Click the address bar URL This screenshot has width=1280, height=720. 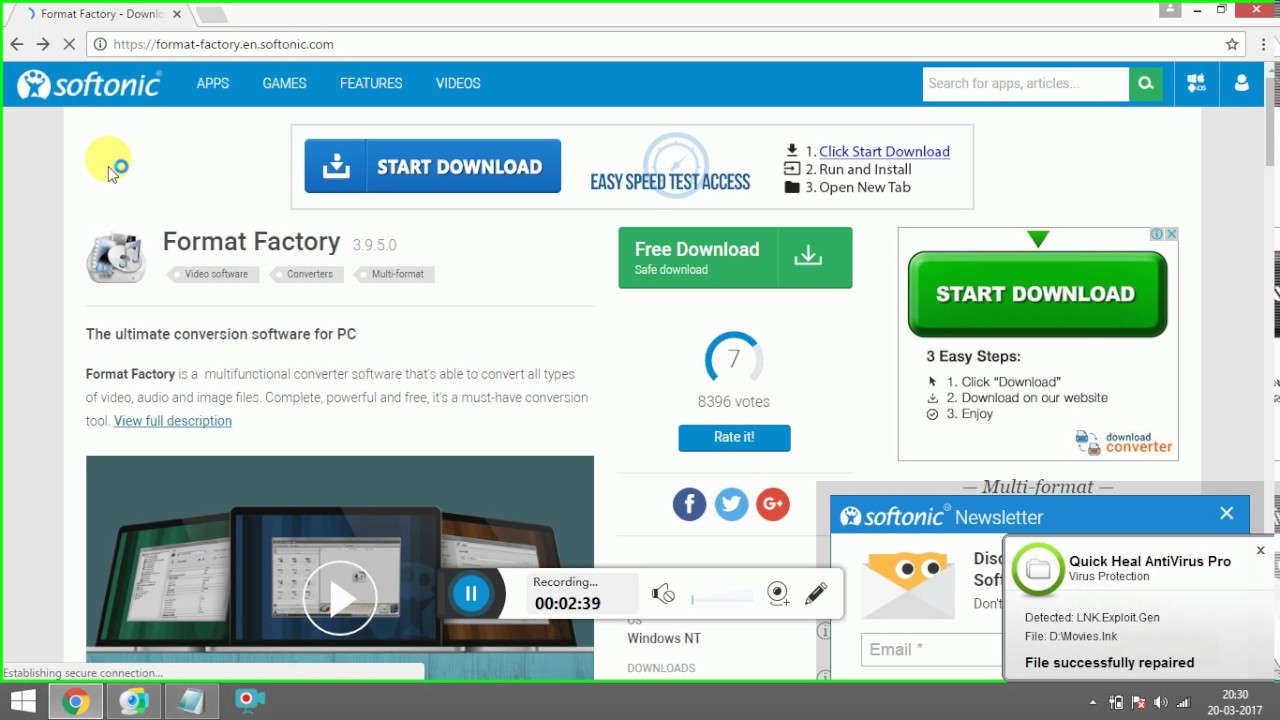coord(223,44)
